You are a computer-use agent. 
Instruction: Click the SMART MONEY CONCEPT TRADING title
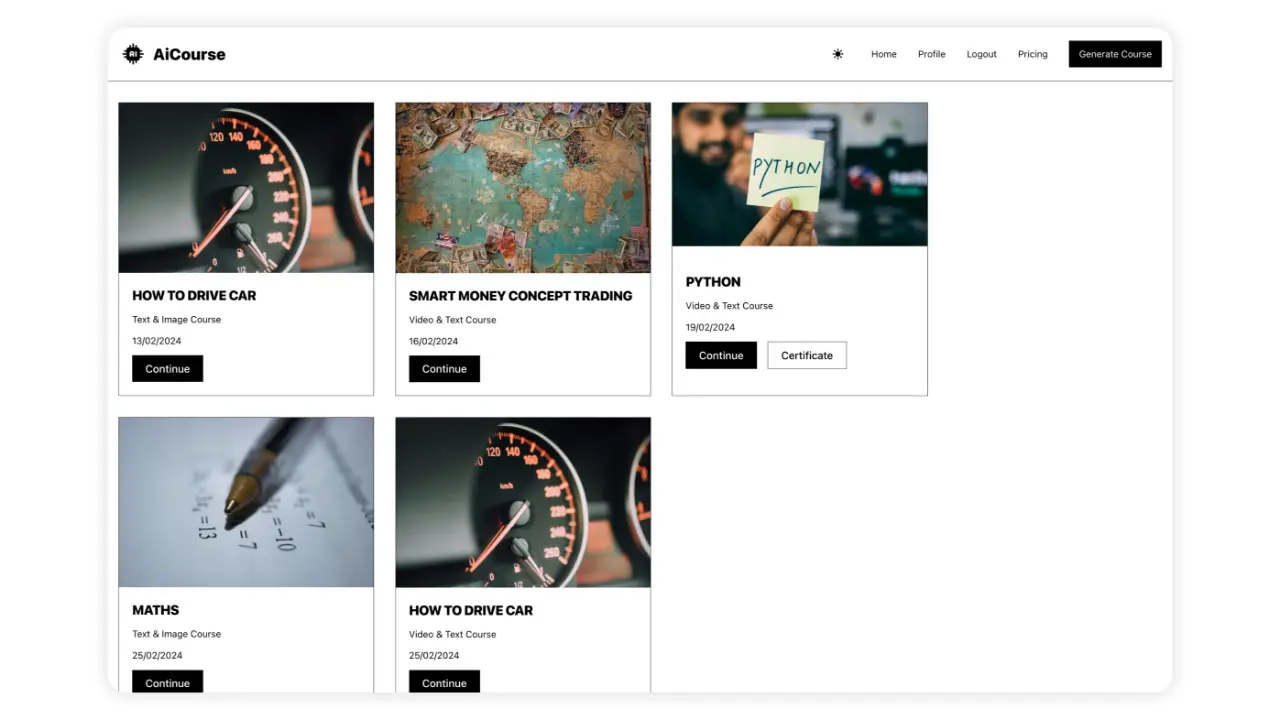[521, 296]
